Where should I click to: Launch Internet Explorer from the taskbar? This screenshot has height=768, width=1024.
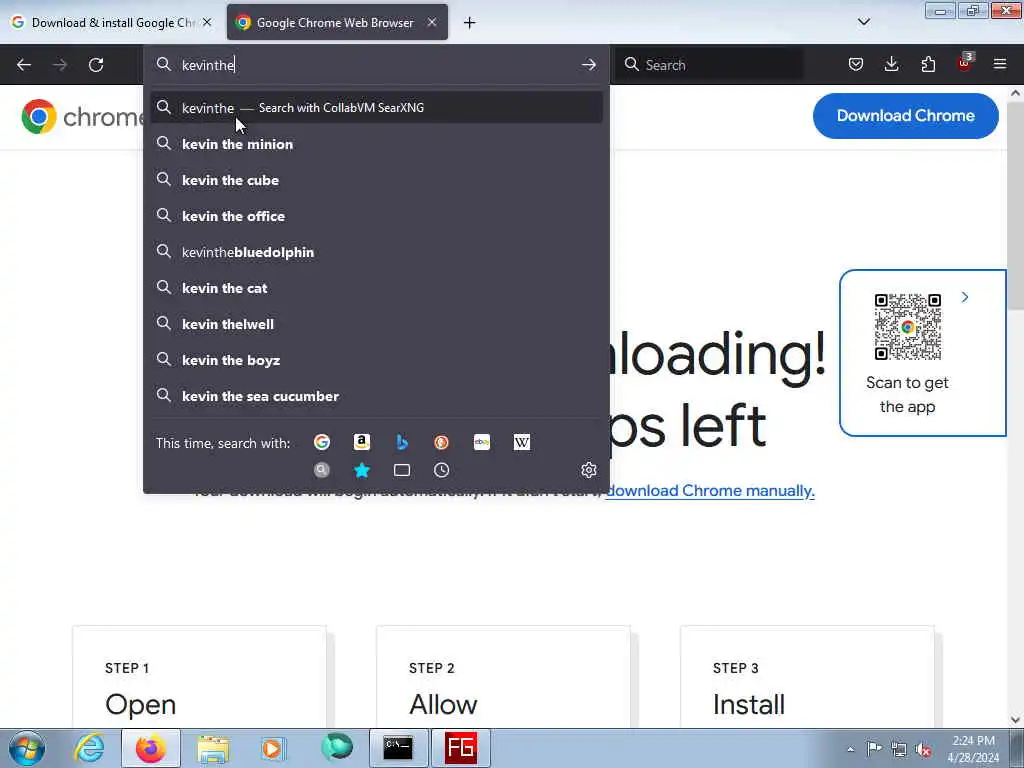point(89,748)
